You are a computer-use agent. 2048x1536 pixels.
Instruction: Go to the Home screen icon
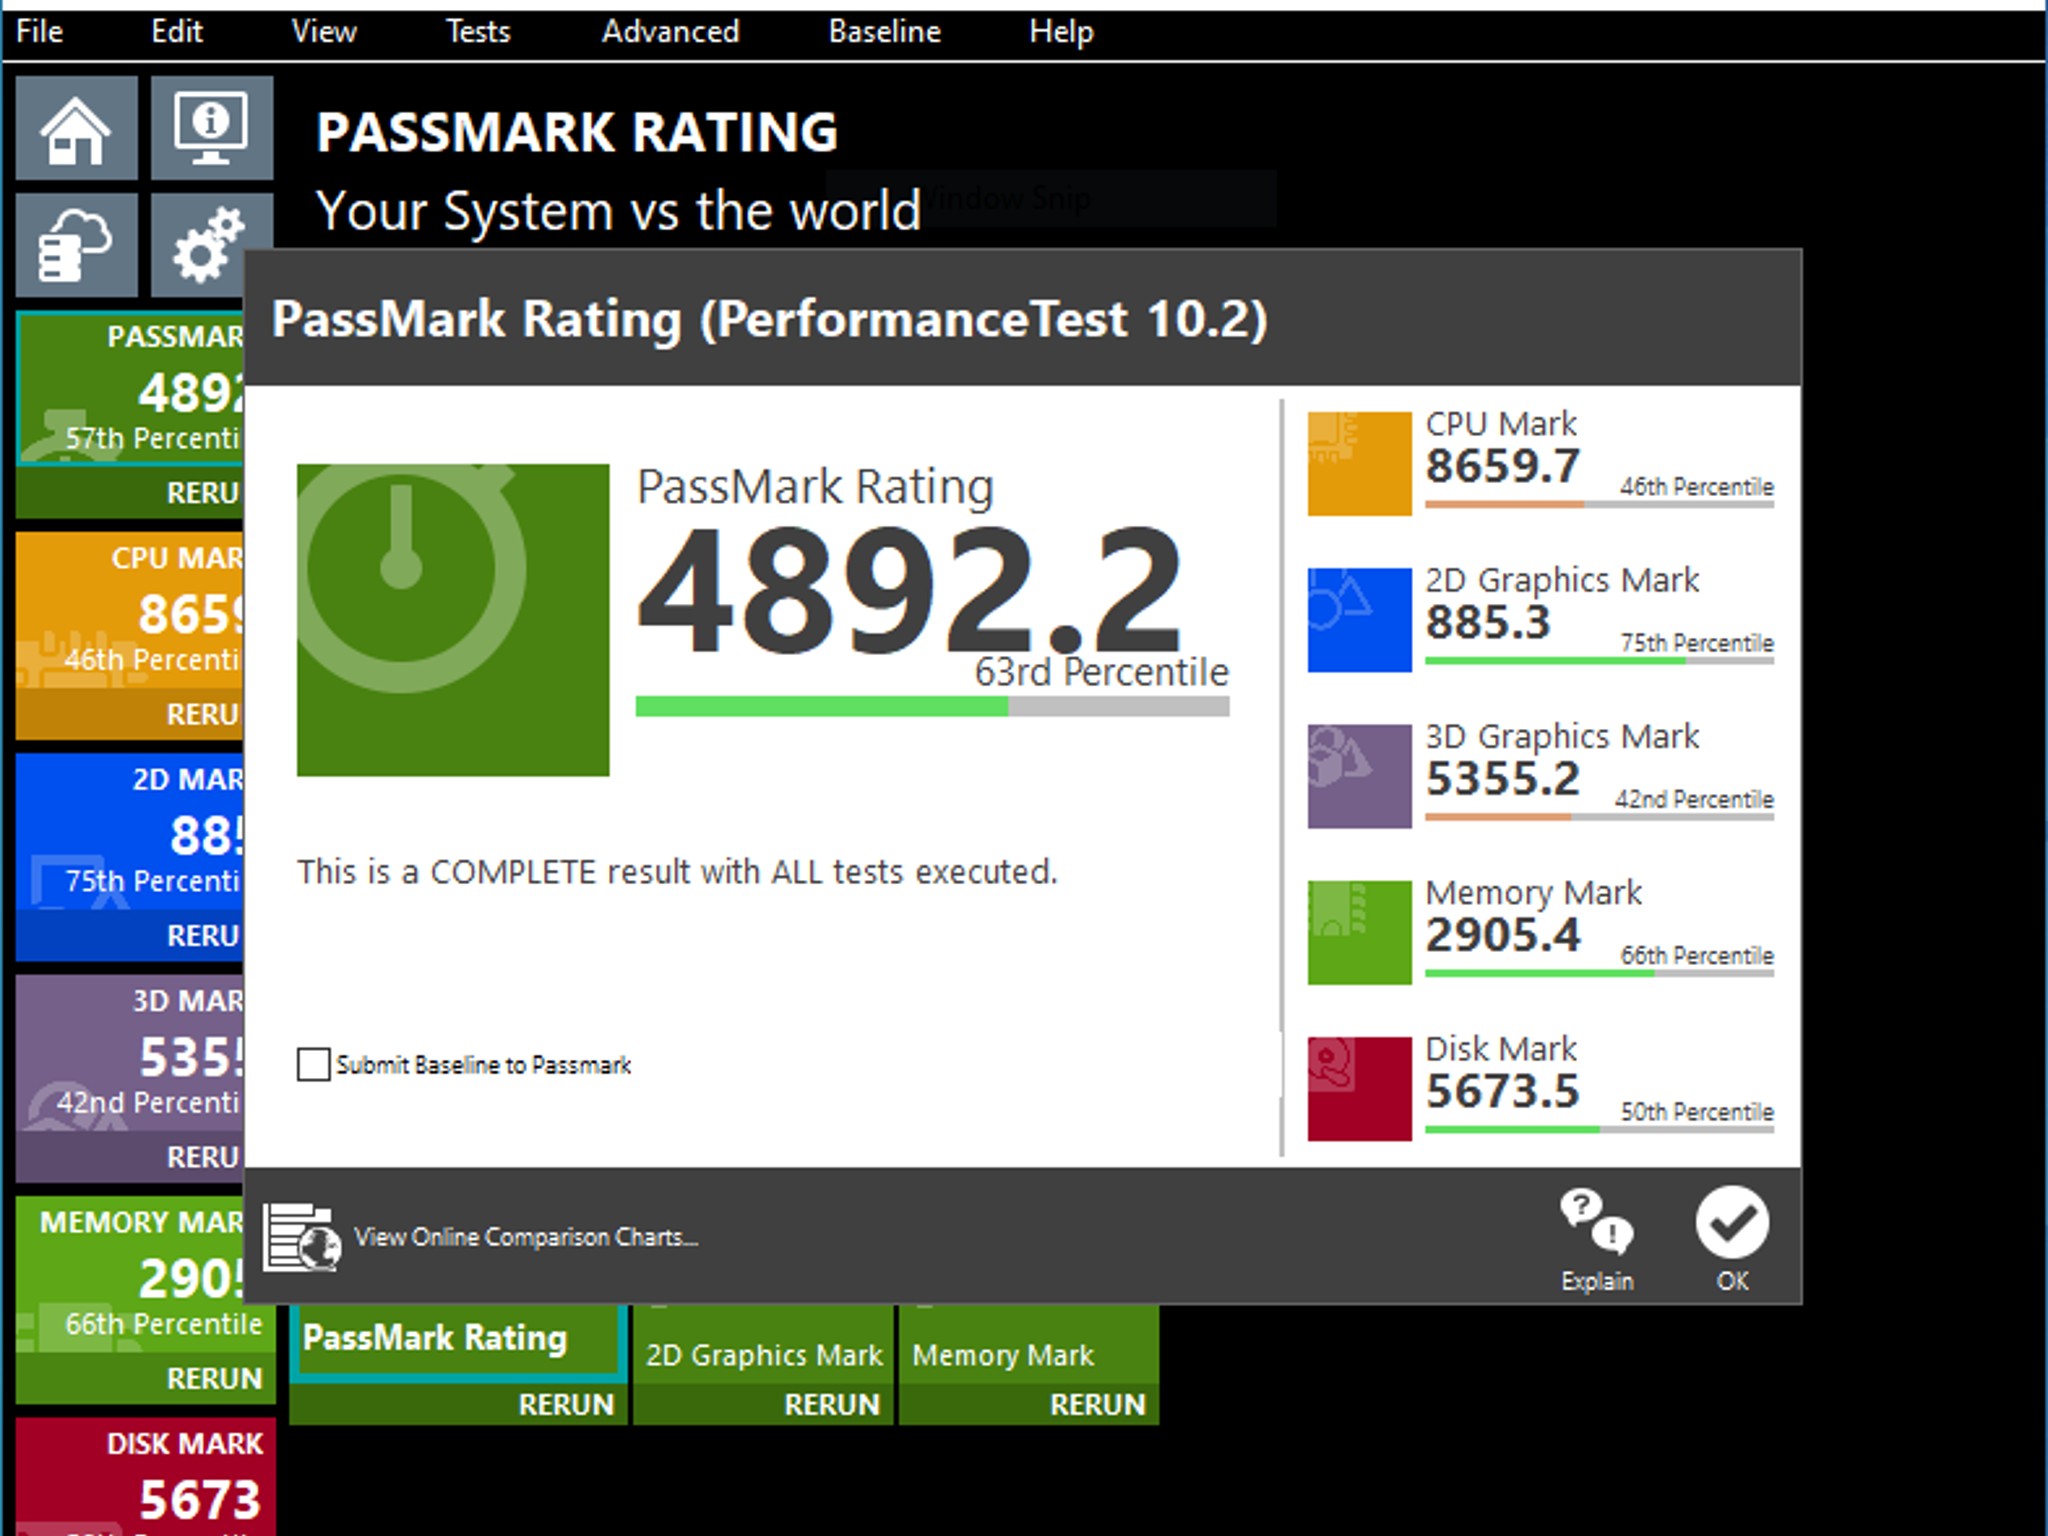click(x=76, y=128)
